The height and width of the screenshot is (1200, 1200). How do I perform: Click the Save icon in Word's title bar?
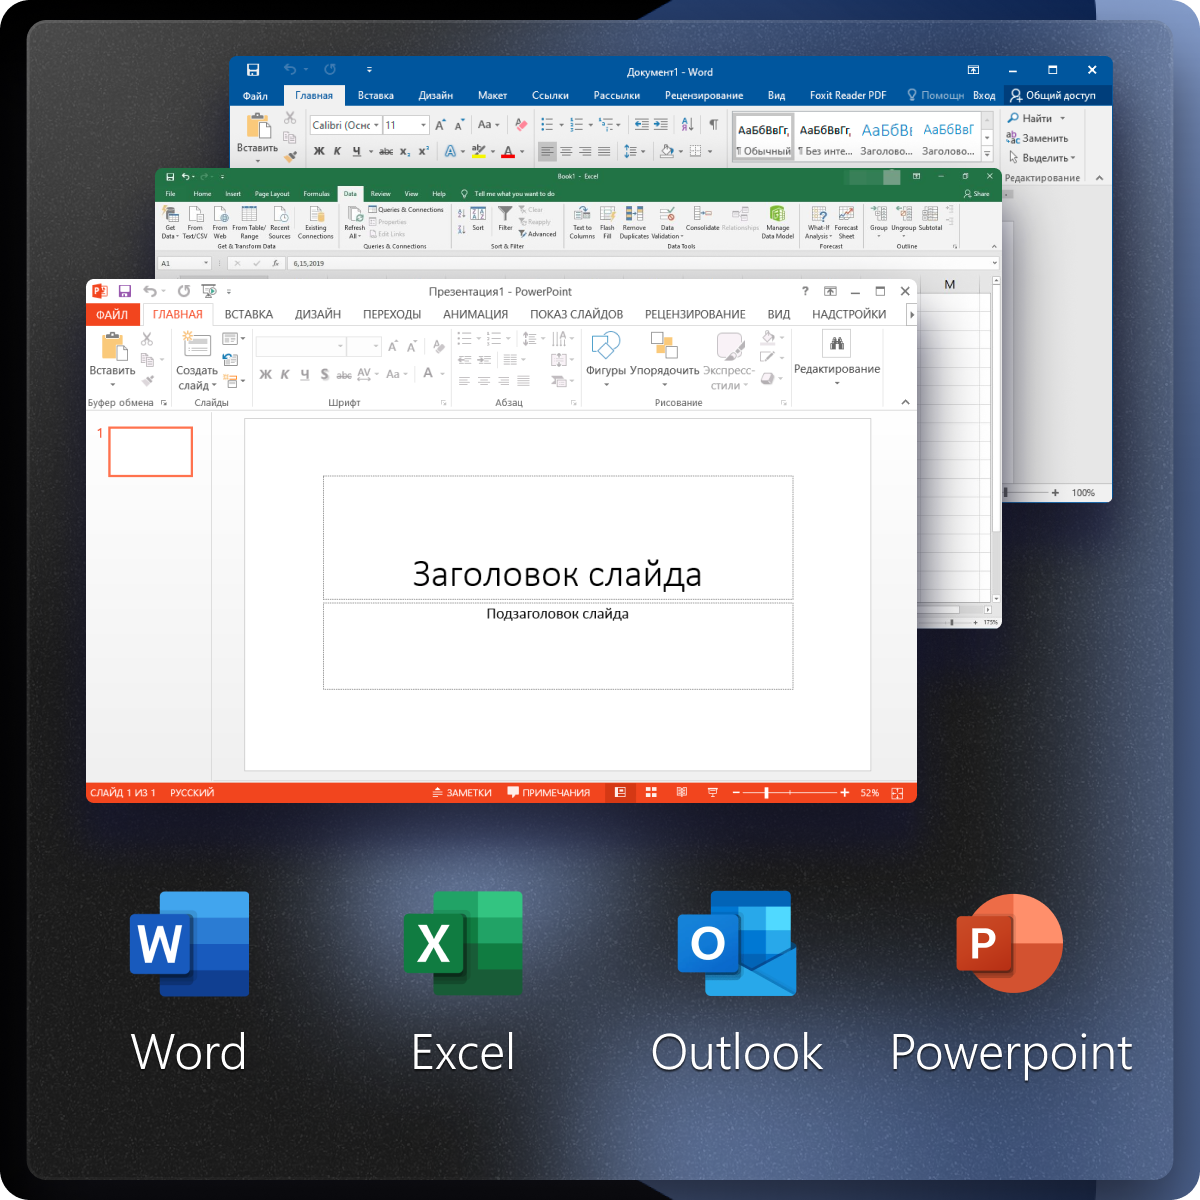[x=253, y=70]
